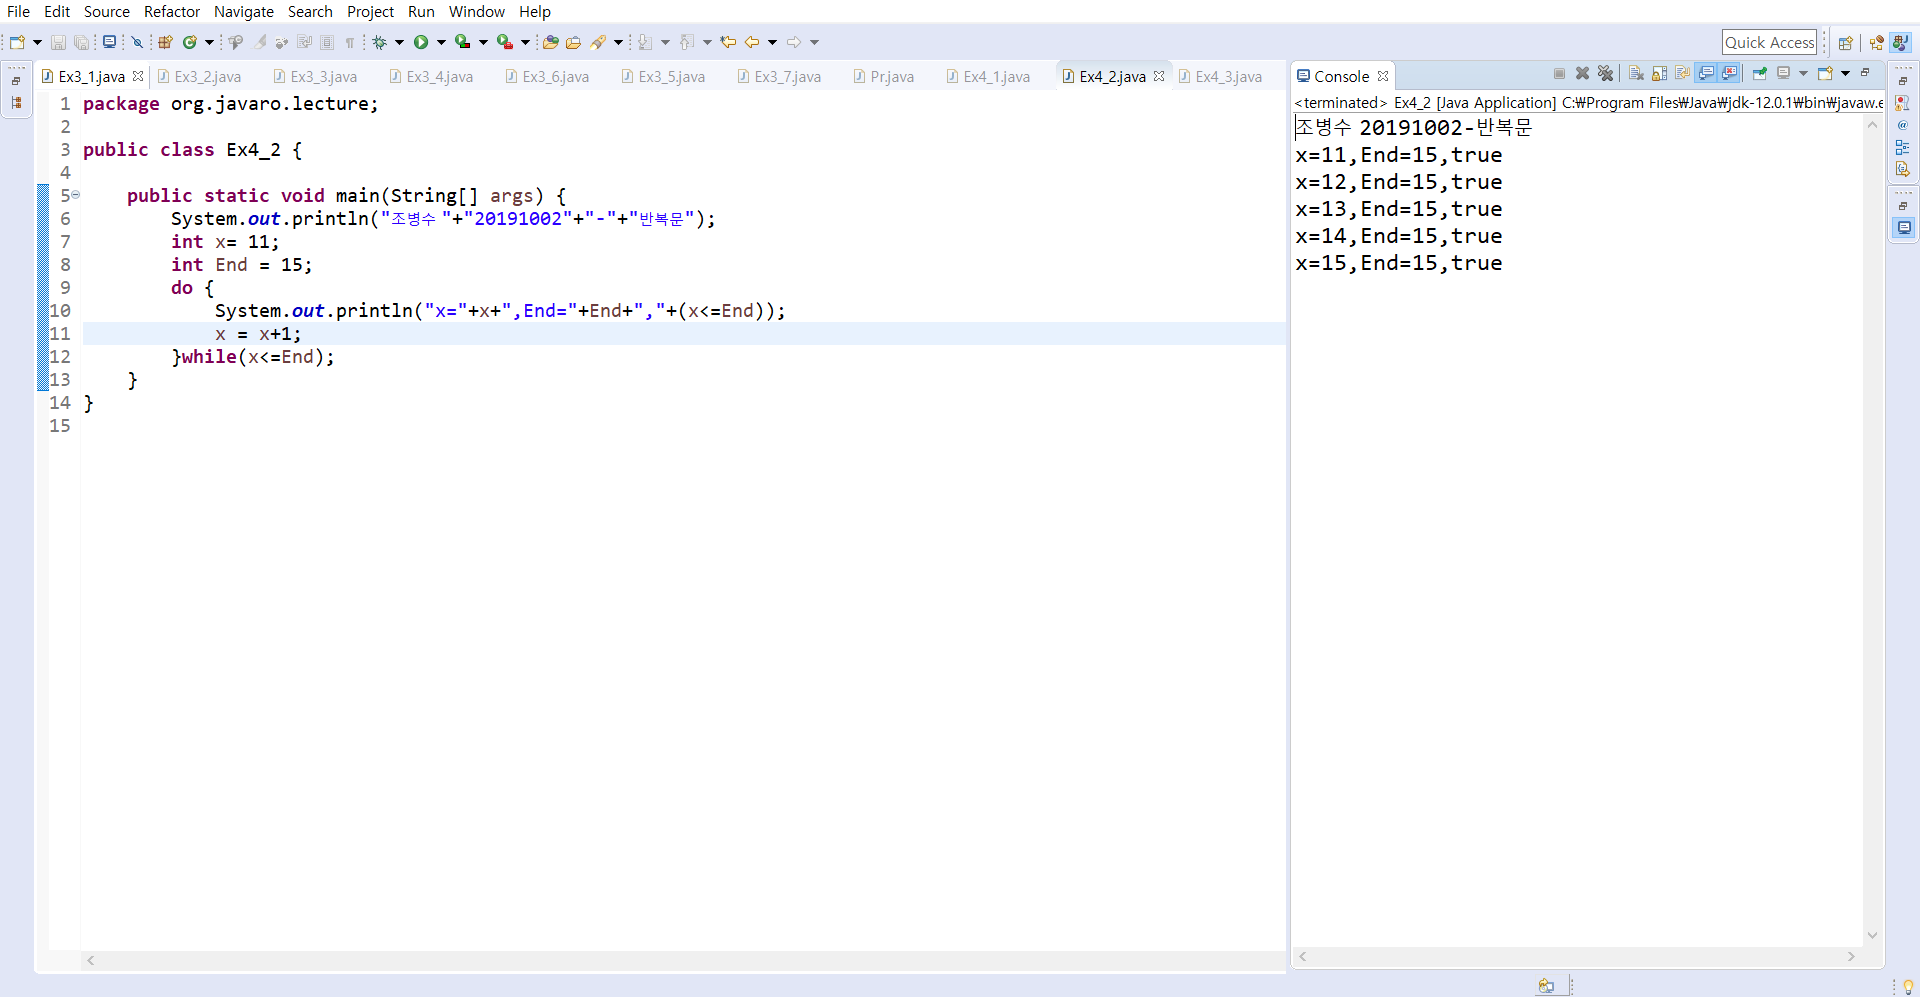Open the Outline view in right sidebar
This screenshot has height=997, width=1920.
click(1902, 147)
